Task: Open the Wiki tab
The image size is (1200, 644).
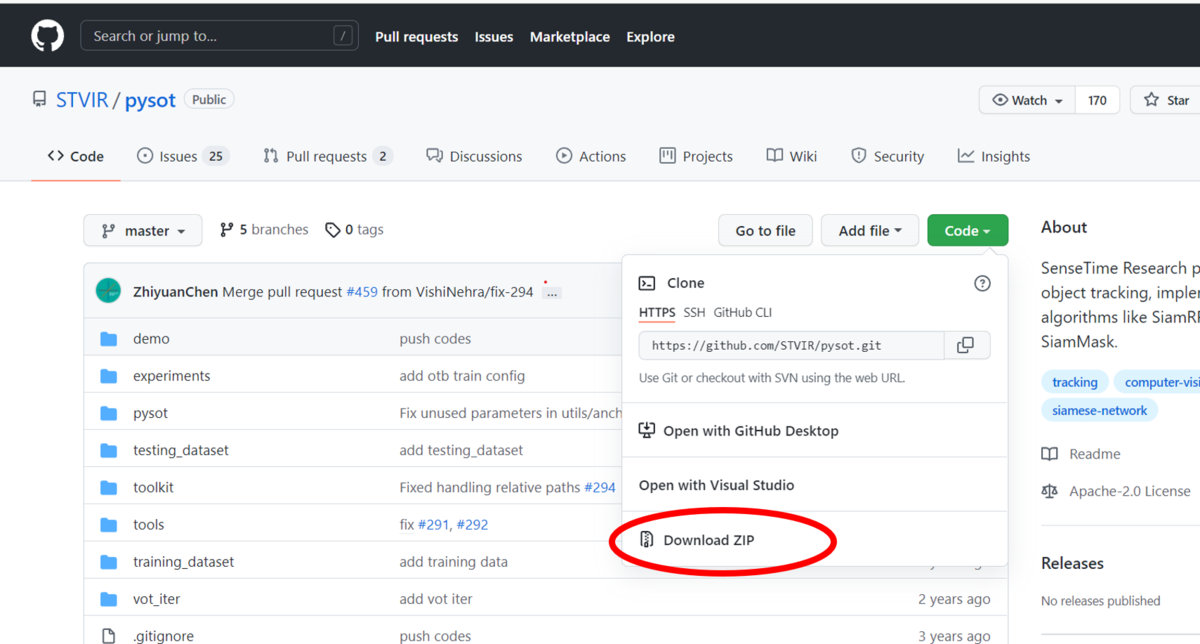Action: tap(792, 156)
